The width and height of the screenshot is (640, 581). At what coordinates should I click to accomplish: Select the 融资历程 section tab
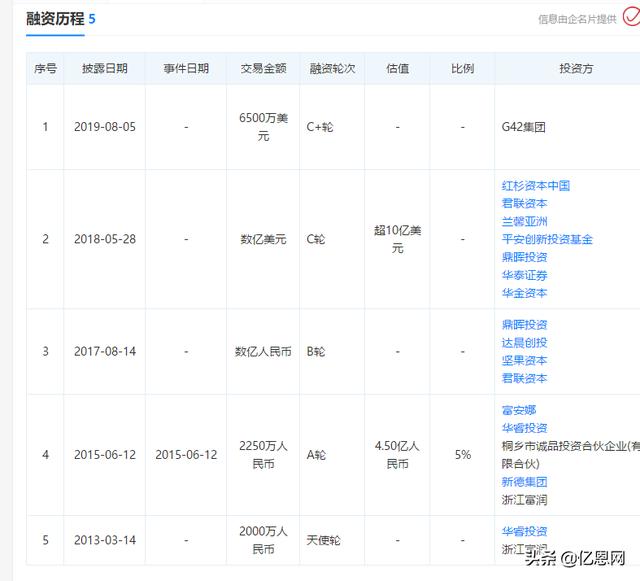pyautogui.click(x=55, y=19)
